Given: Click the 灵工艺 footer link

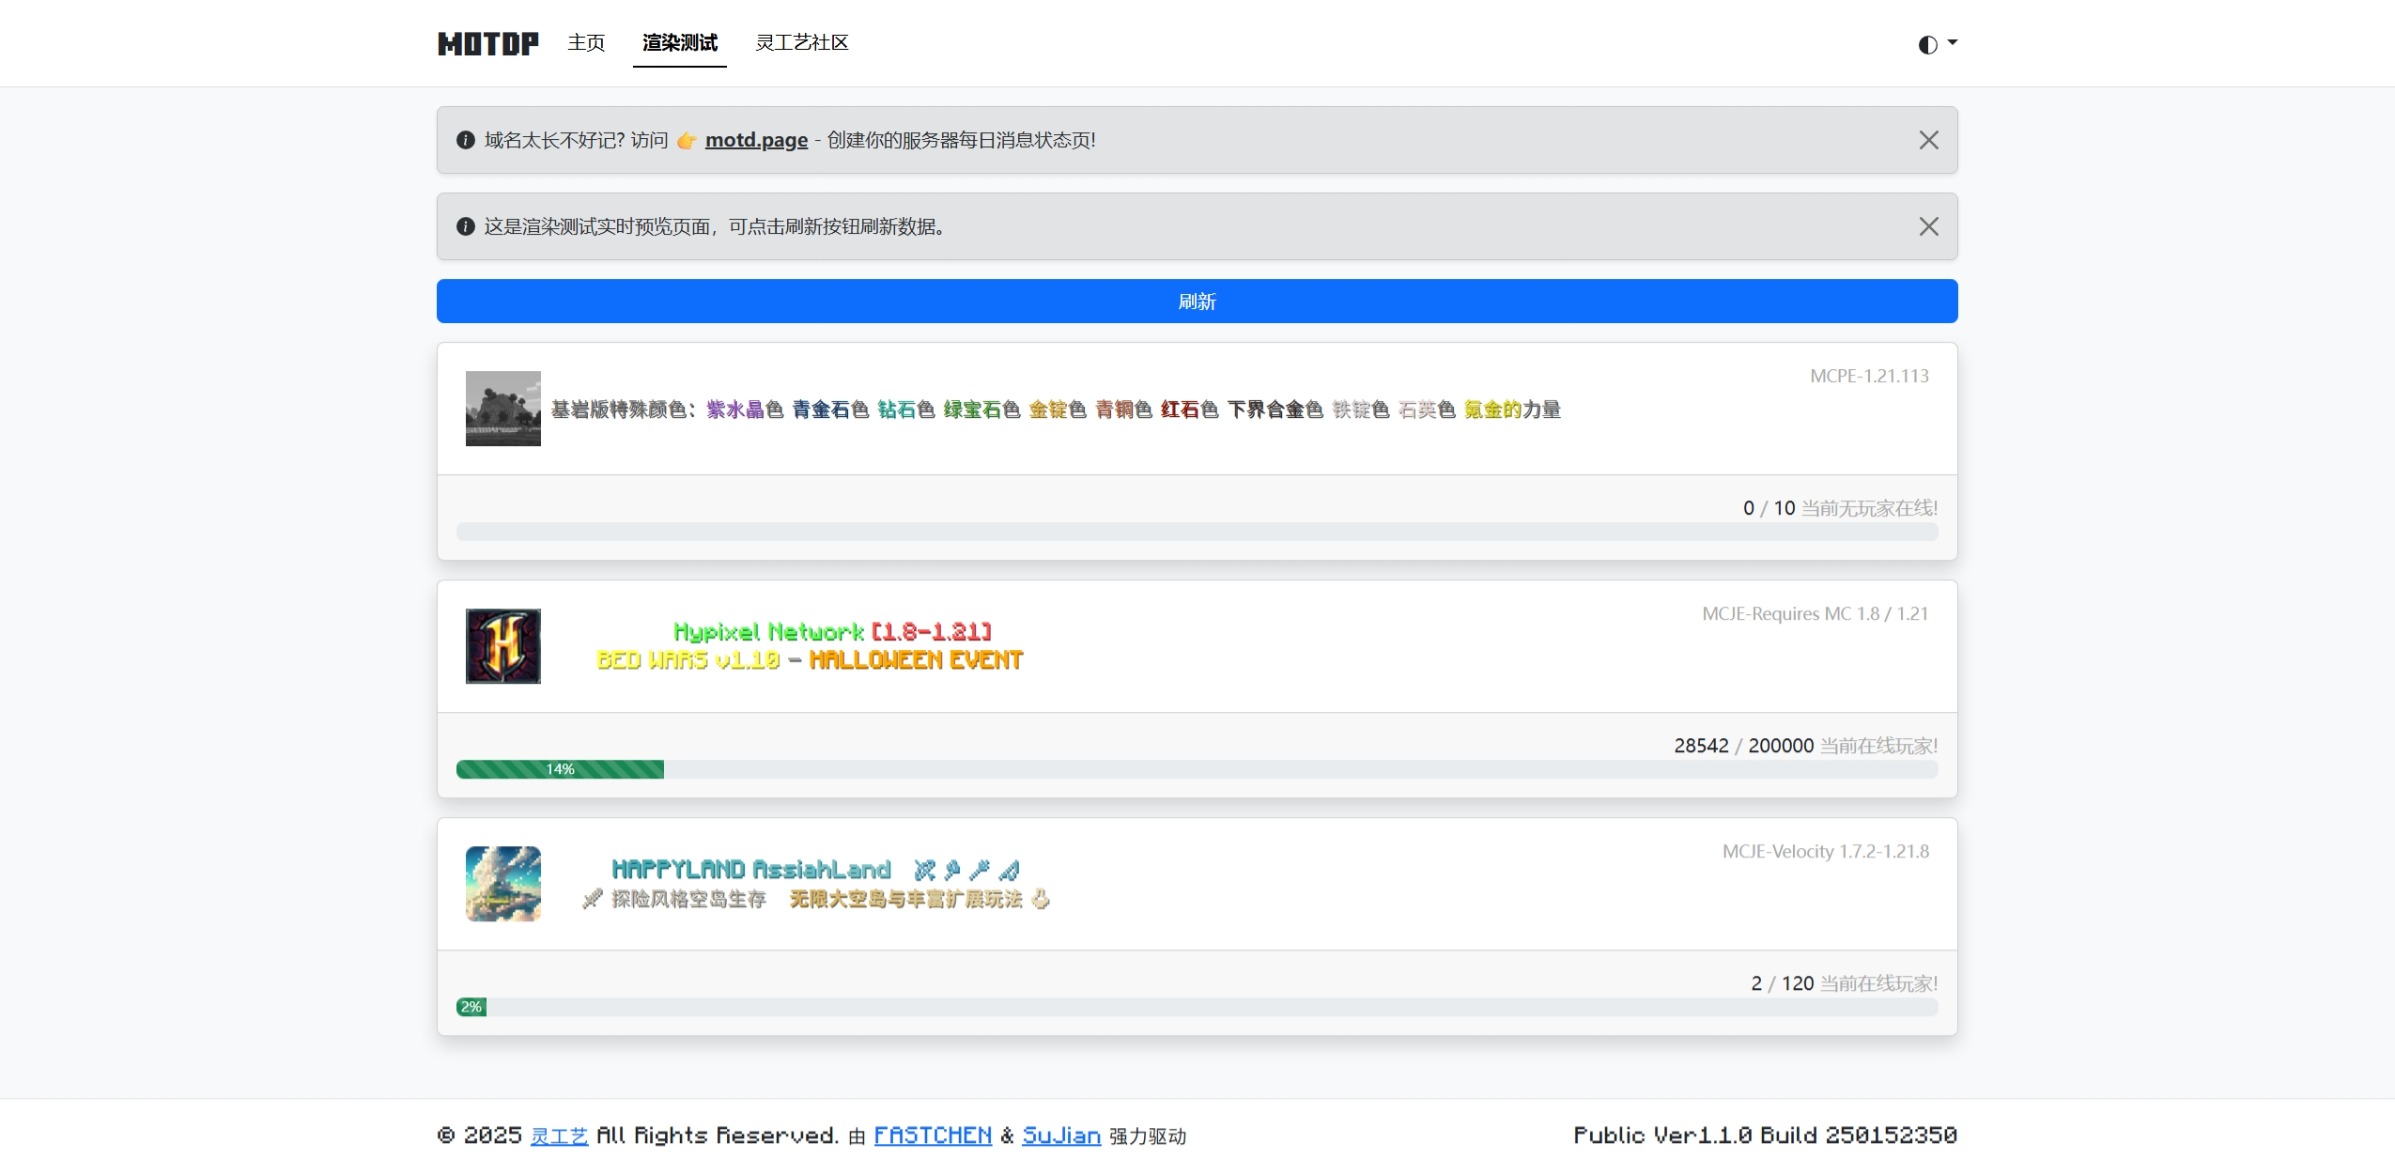Looking at the screenshot, I should 558,1136.
